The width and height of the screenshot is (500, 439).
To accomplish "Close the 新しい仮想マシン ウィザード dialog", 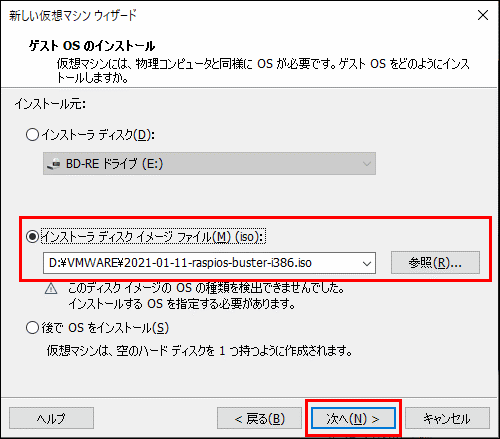I will [x=483, y=15].
